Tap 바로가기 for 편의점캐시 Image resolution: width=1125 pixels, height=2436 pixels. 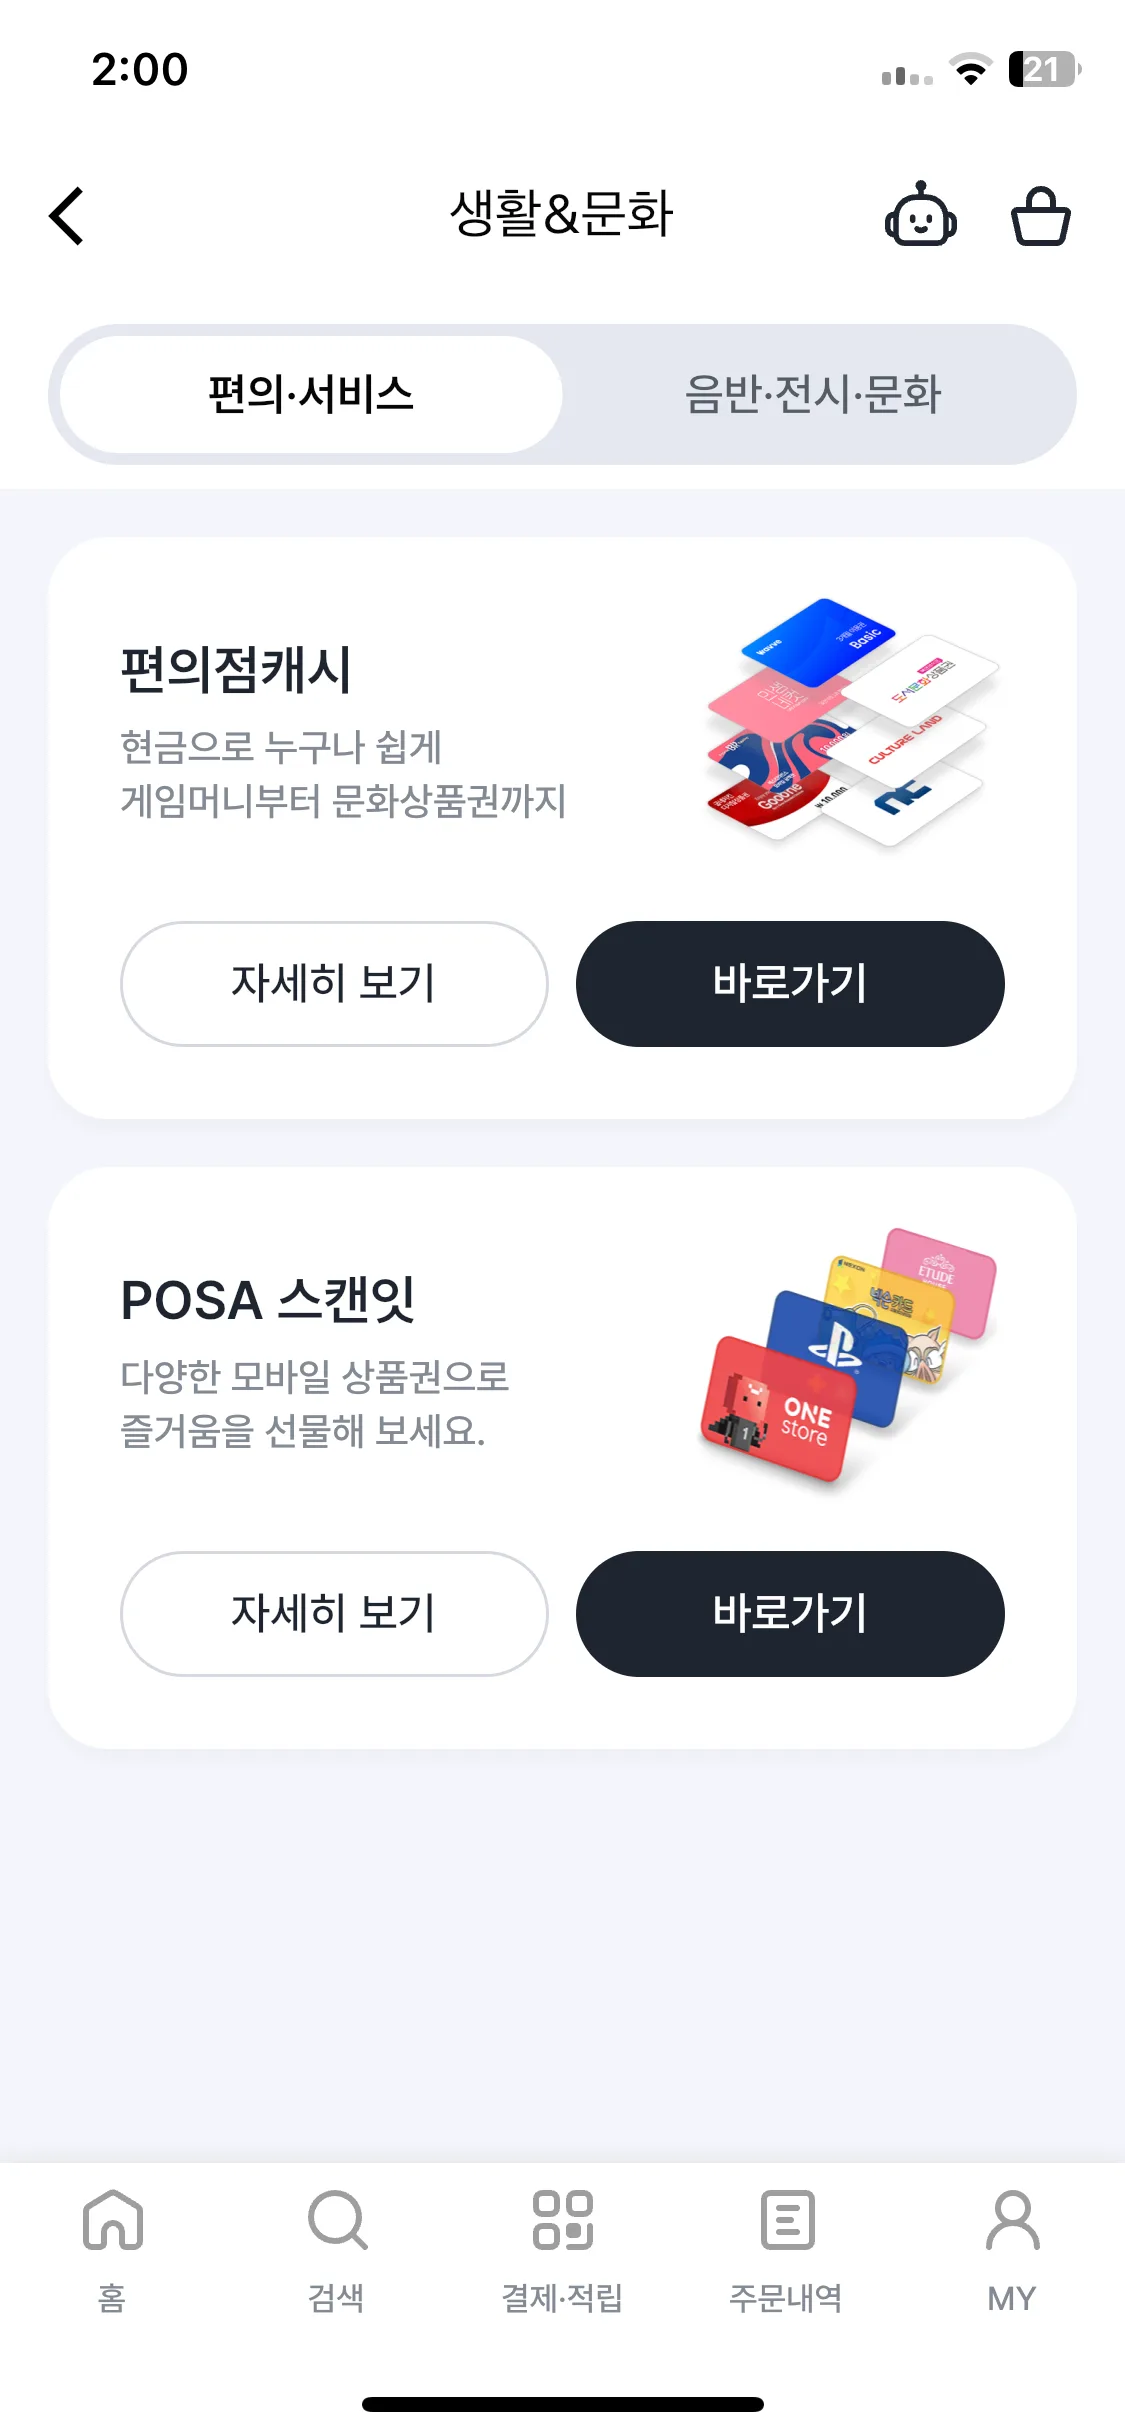click(790, 984)
